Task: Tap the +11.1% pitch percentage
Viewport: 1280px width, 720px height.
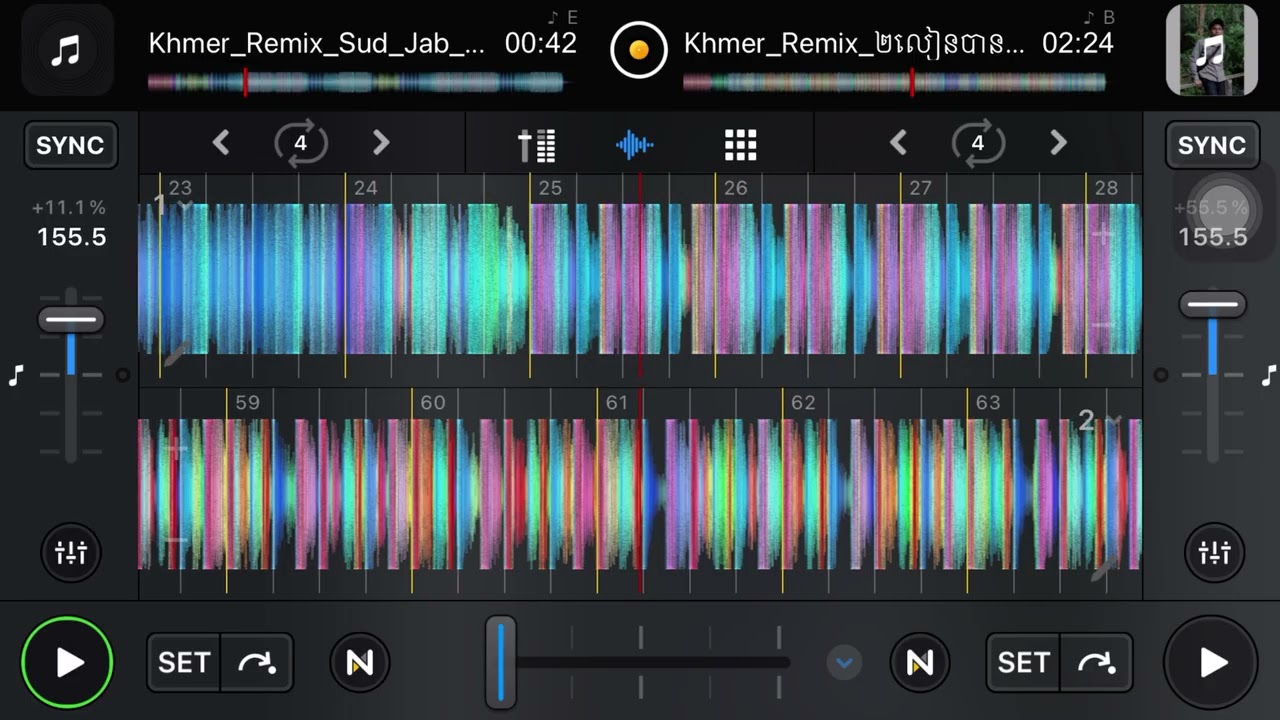Action: [69, 208]
